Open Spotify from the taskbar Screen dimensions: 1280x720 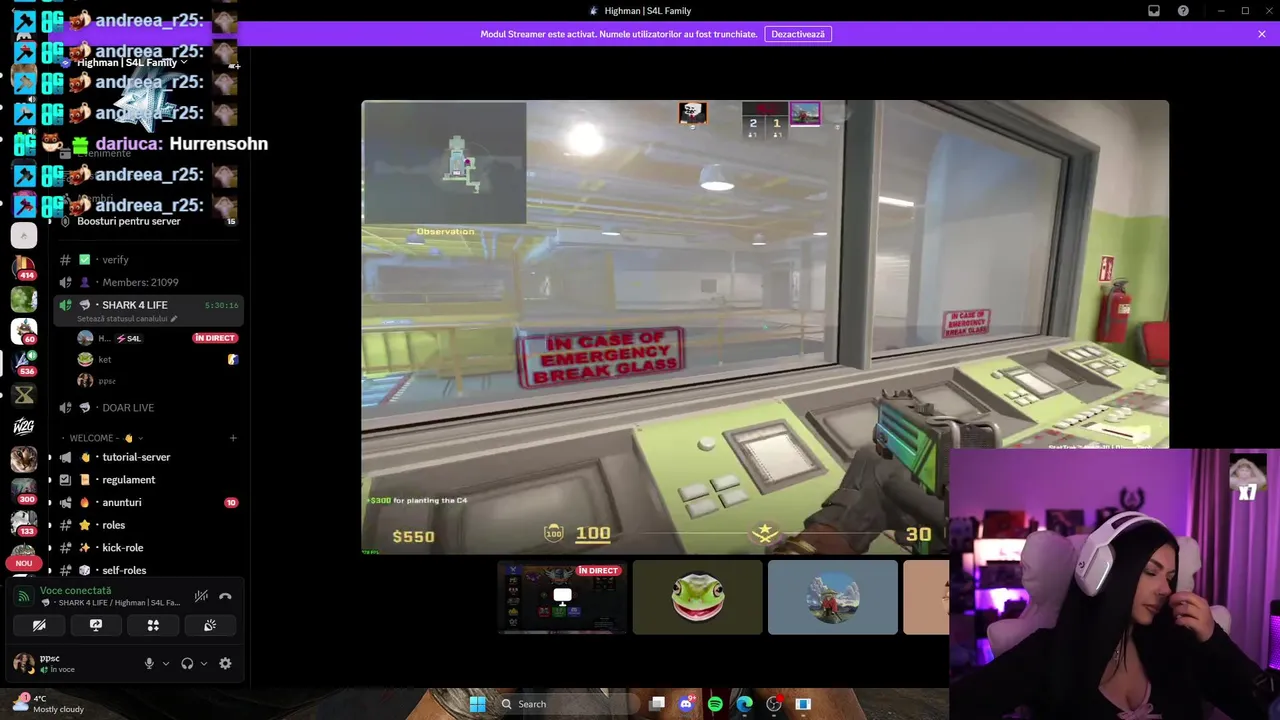[715, 704]
